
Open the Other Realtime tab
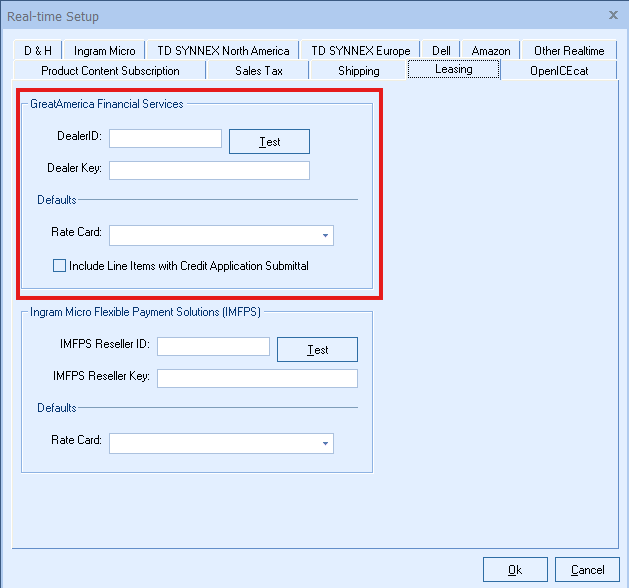pos(568,51)
